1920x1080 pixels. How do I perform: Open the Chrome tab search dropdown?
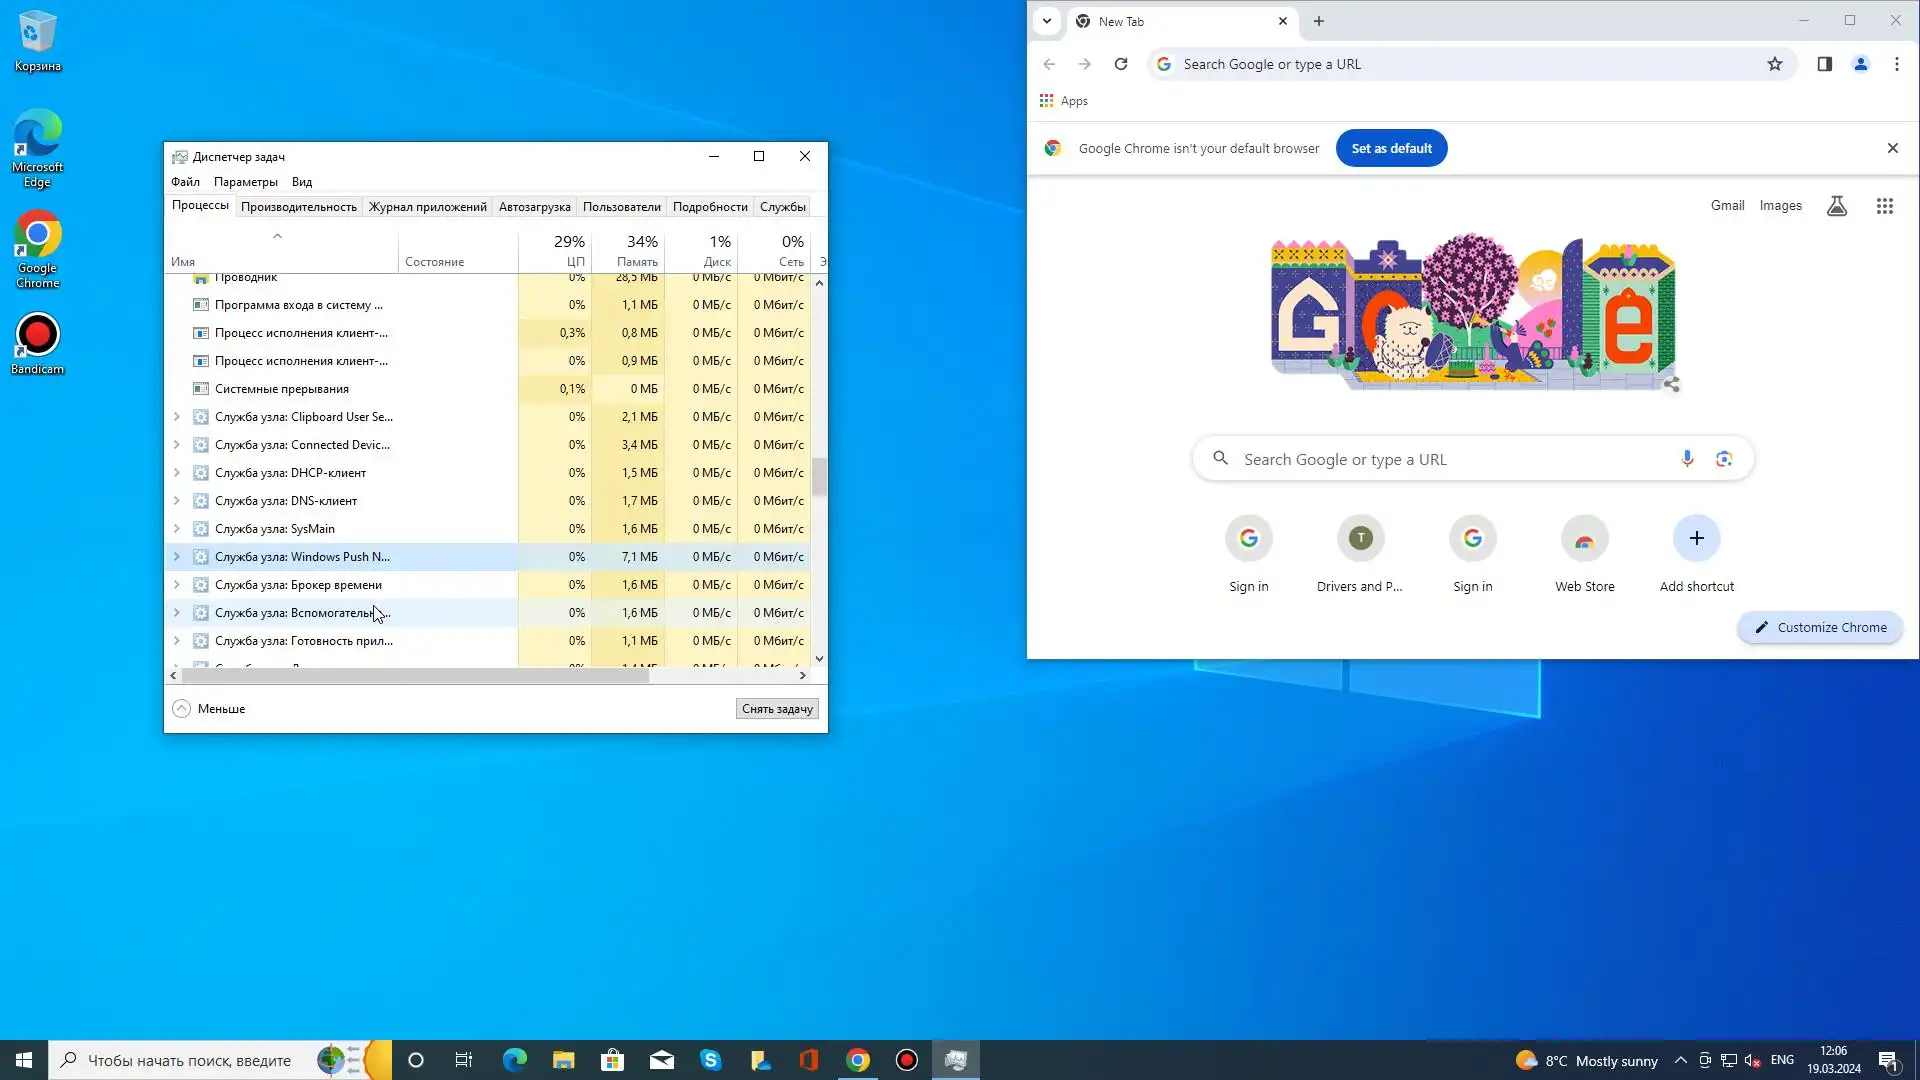1047,21
